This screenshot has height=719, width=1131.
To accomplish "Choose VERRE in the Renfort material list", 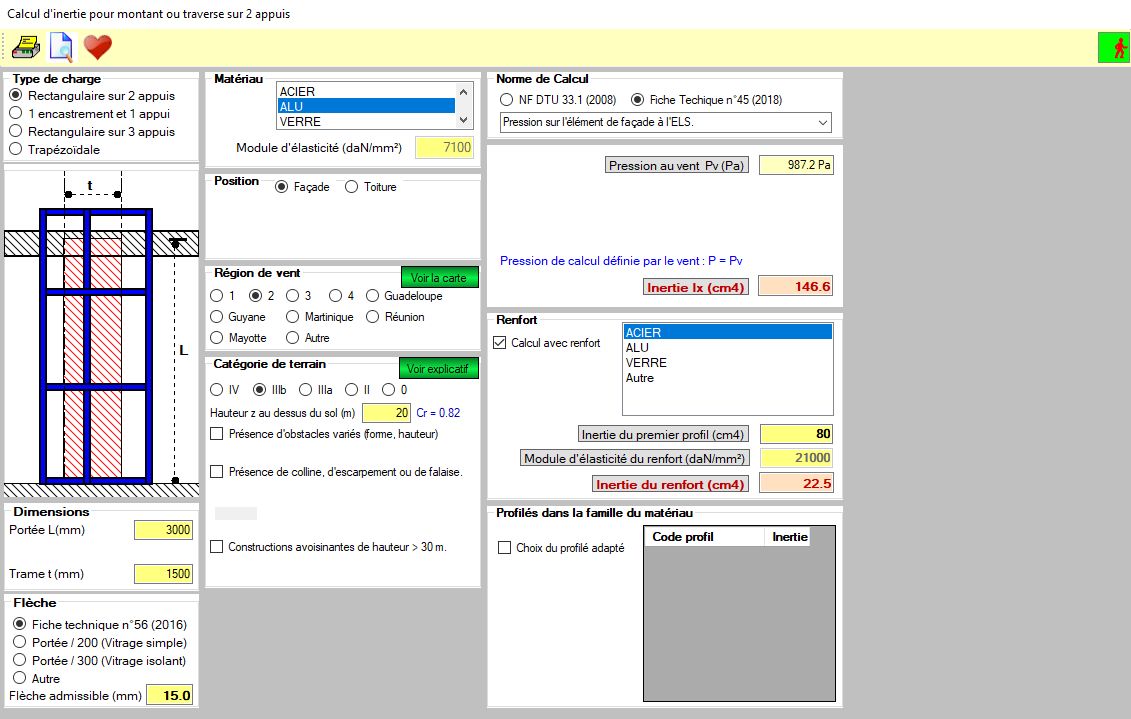I will tap(647, 363).
